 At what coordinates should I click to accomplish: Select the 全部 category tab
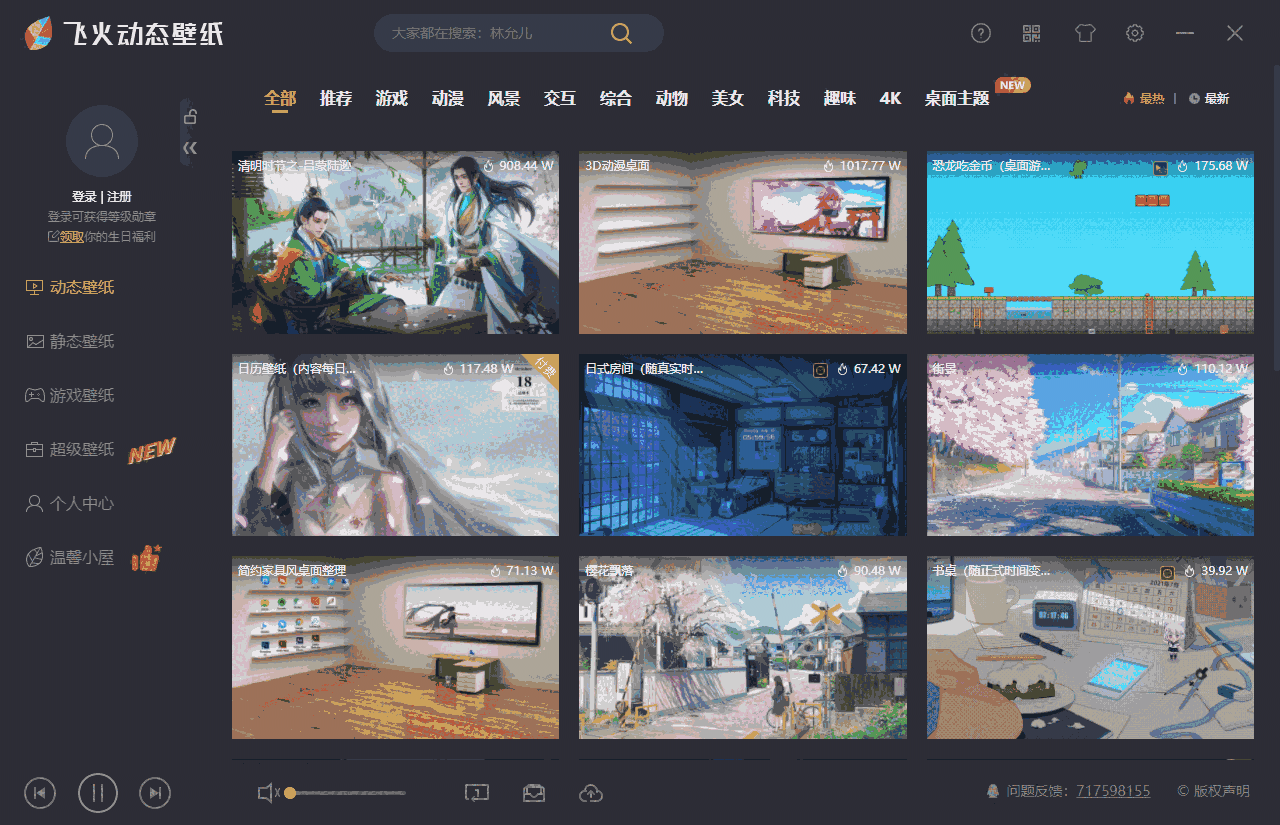point(280,98)
